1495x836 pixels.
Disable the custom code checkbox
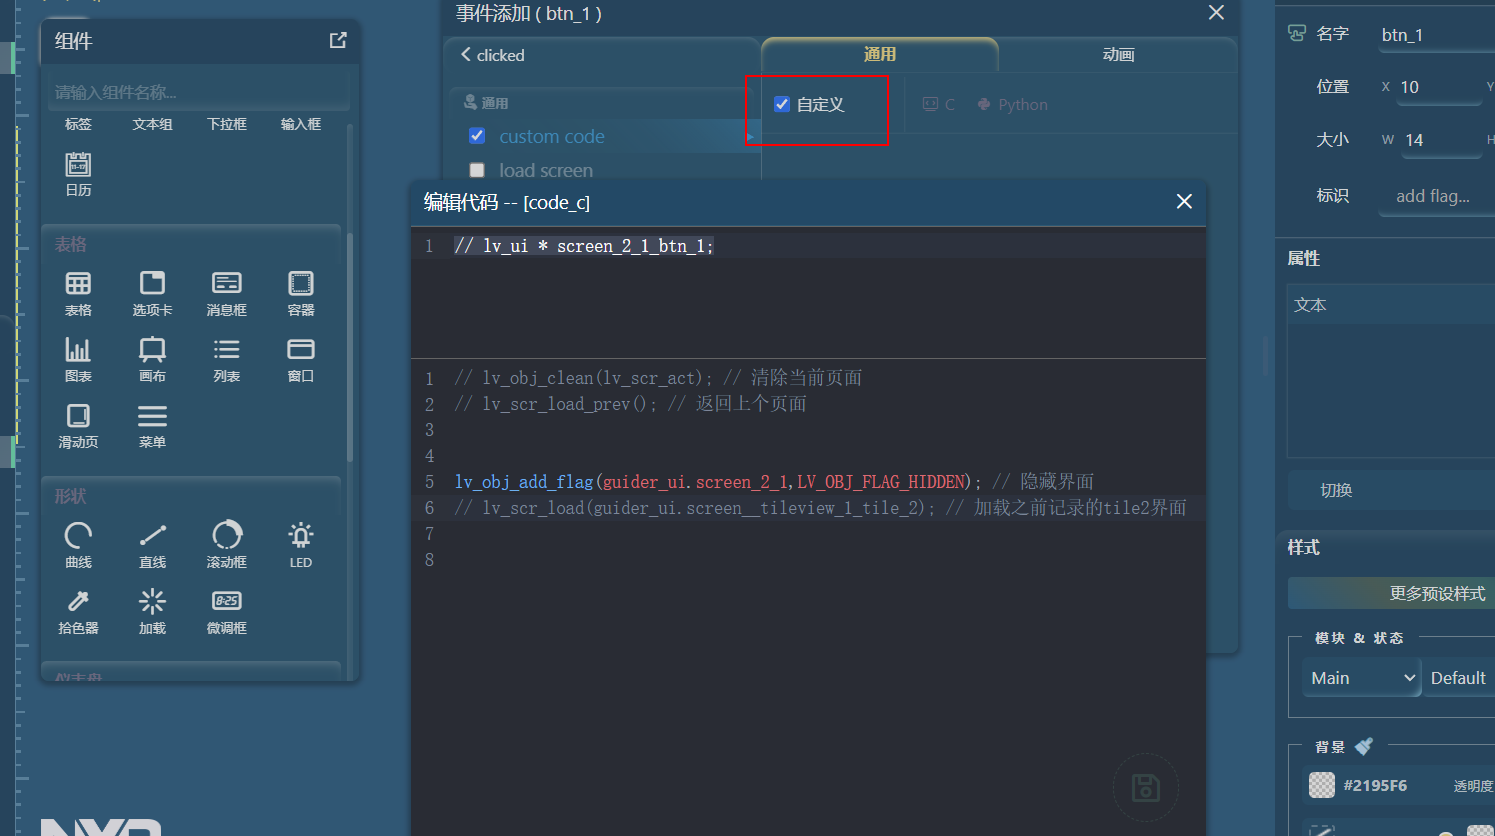click(477, 135)
